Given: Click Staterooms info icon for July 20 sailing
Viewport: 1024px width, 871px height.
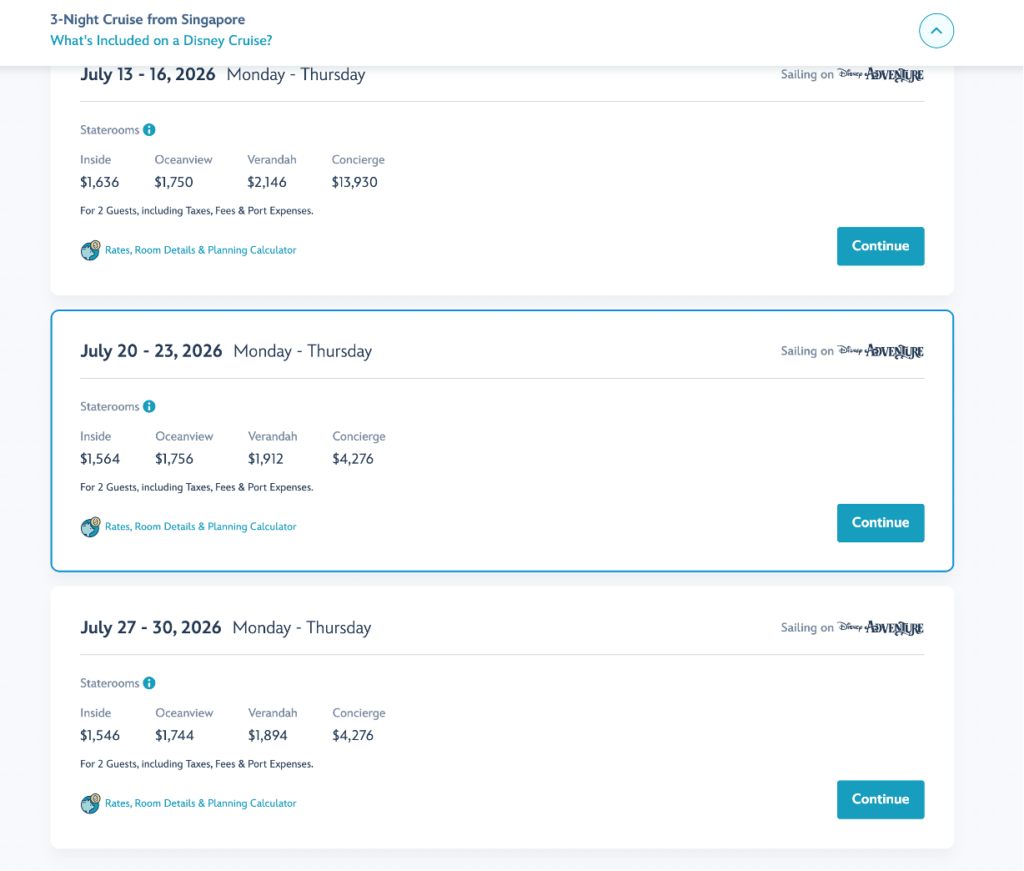Looking at the screenshot, I should coord(150,407).
